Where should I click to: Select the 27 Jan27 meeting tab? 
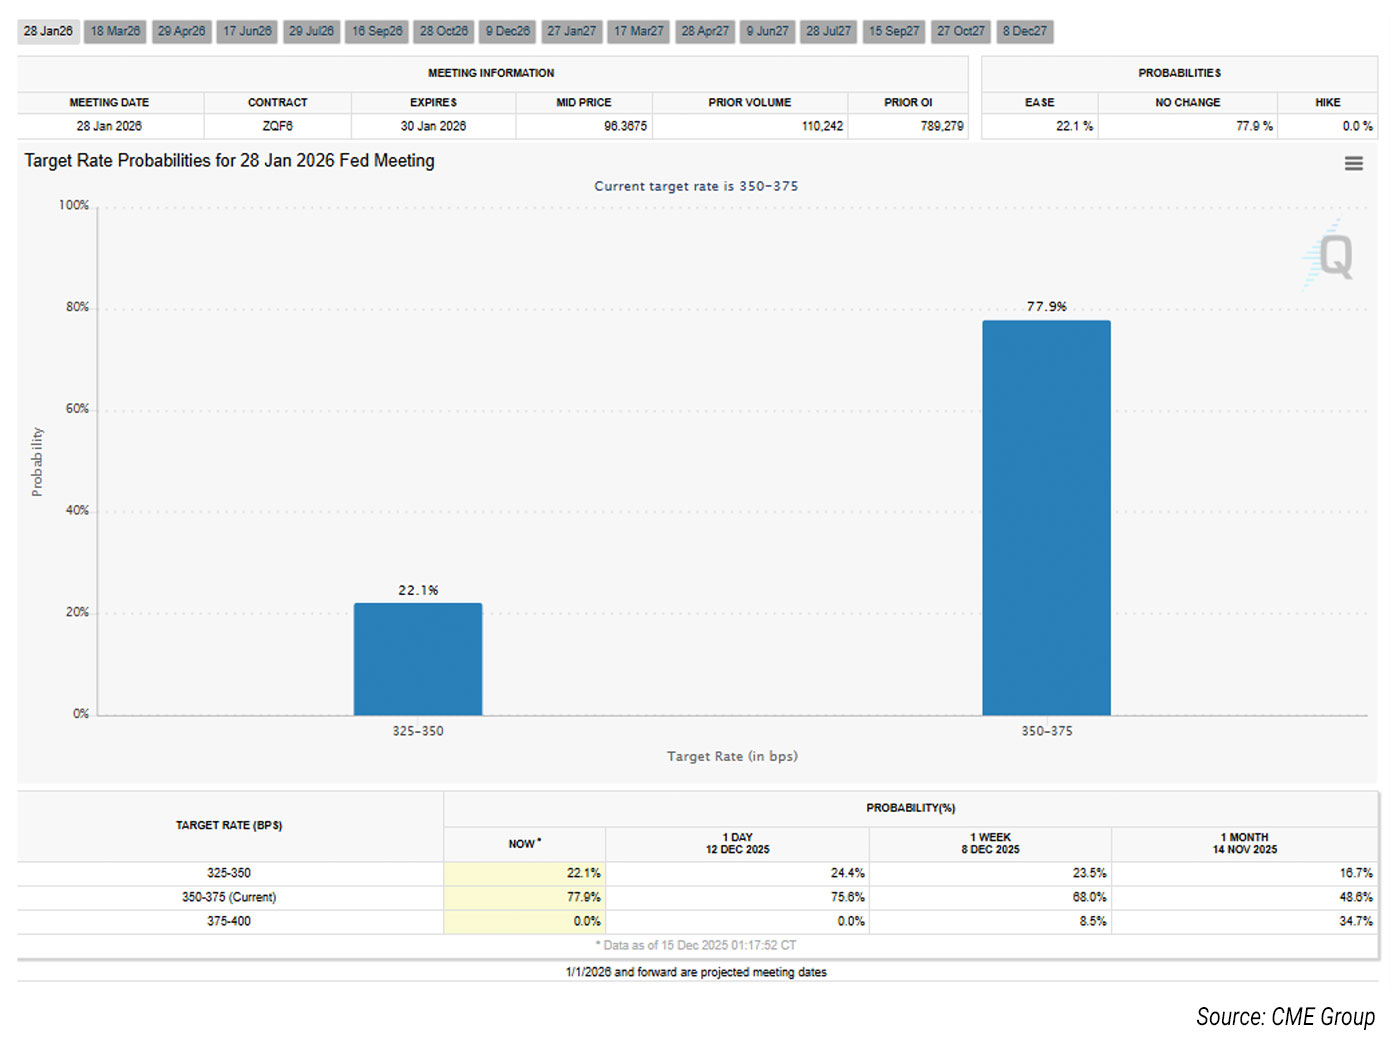[571, 31]
